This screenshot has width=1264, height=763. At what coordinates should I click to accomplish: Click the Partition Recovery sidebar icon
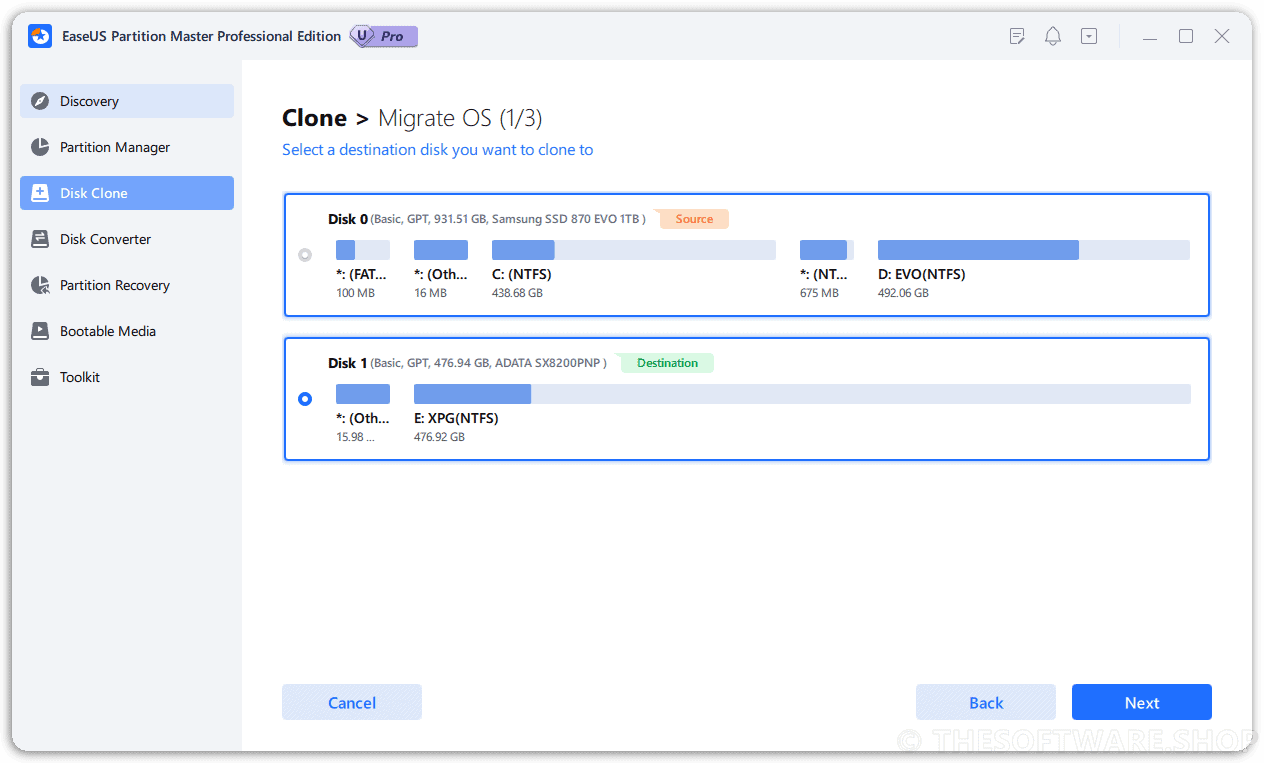pos(40,285)
